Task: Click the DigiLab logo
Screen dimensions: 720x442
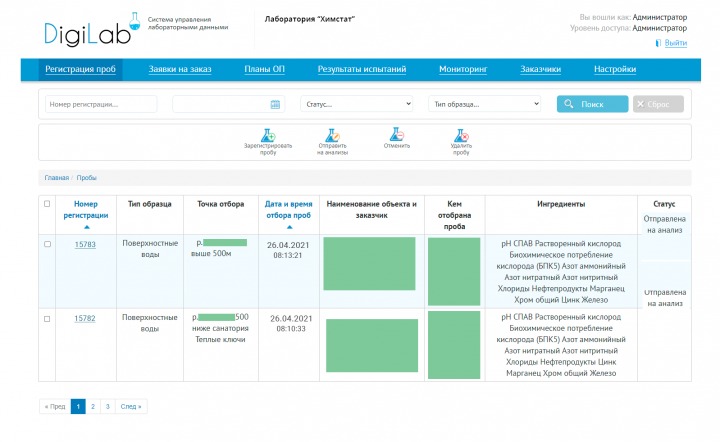Action: [92, 30]
